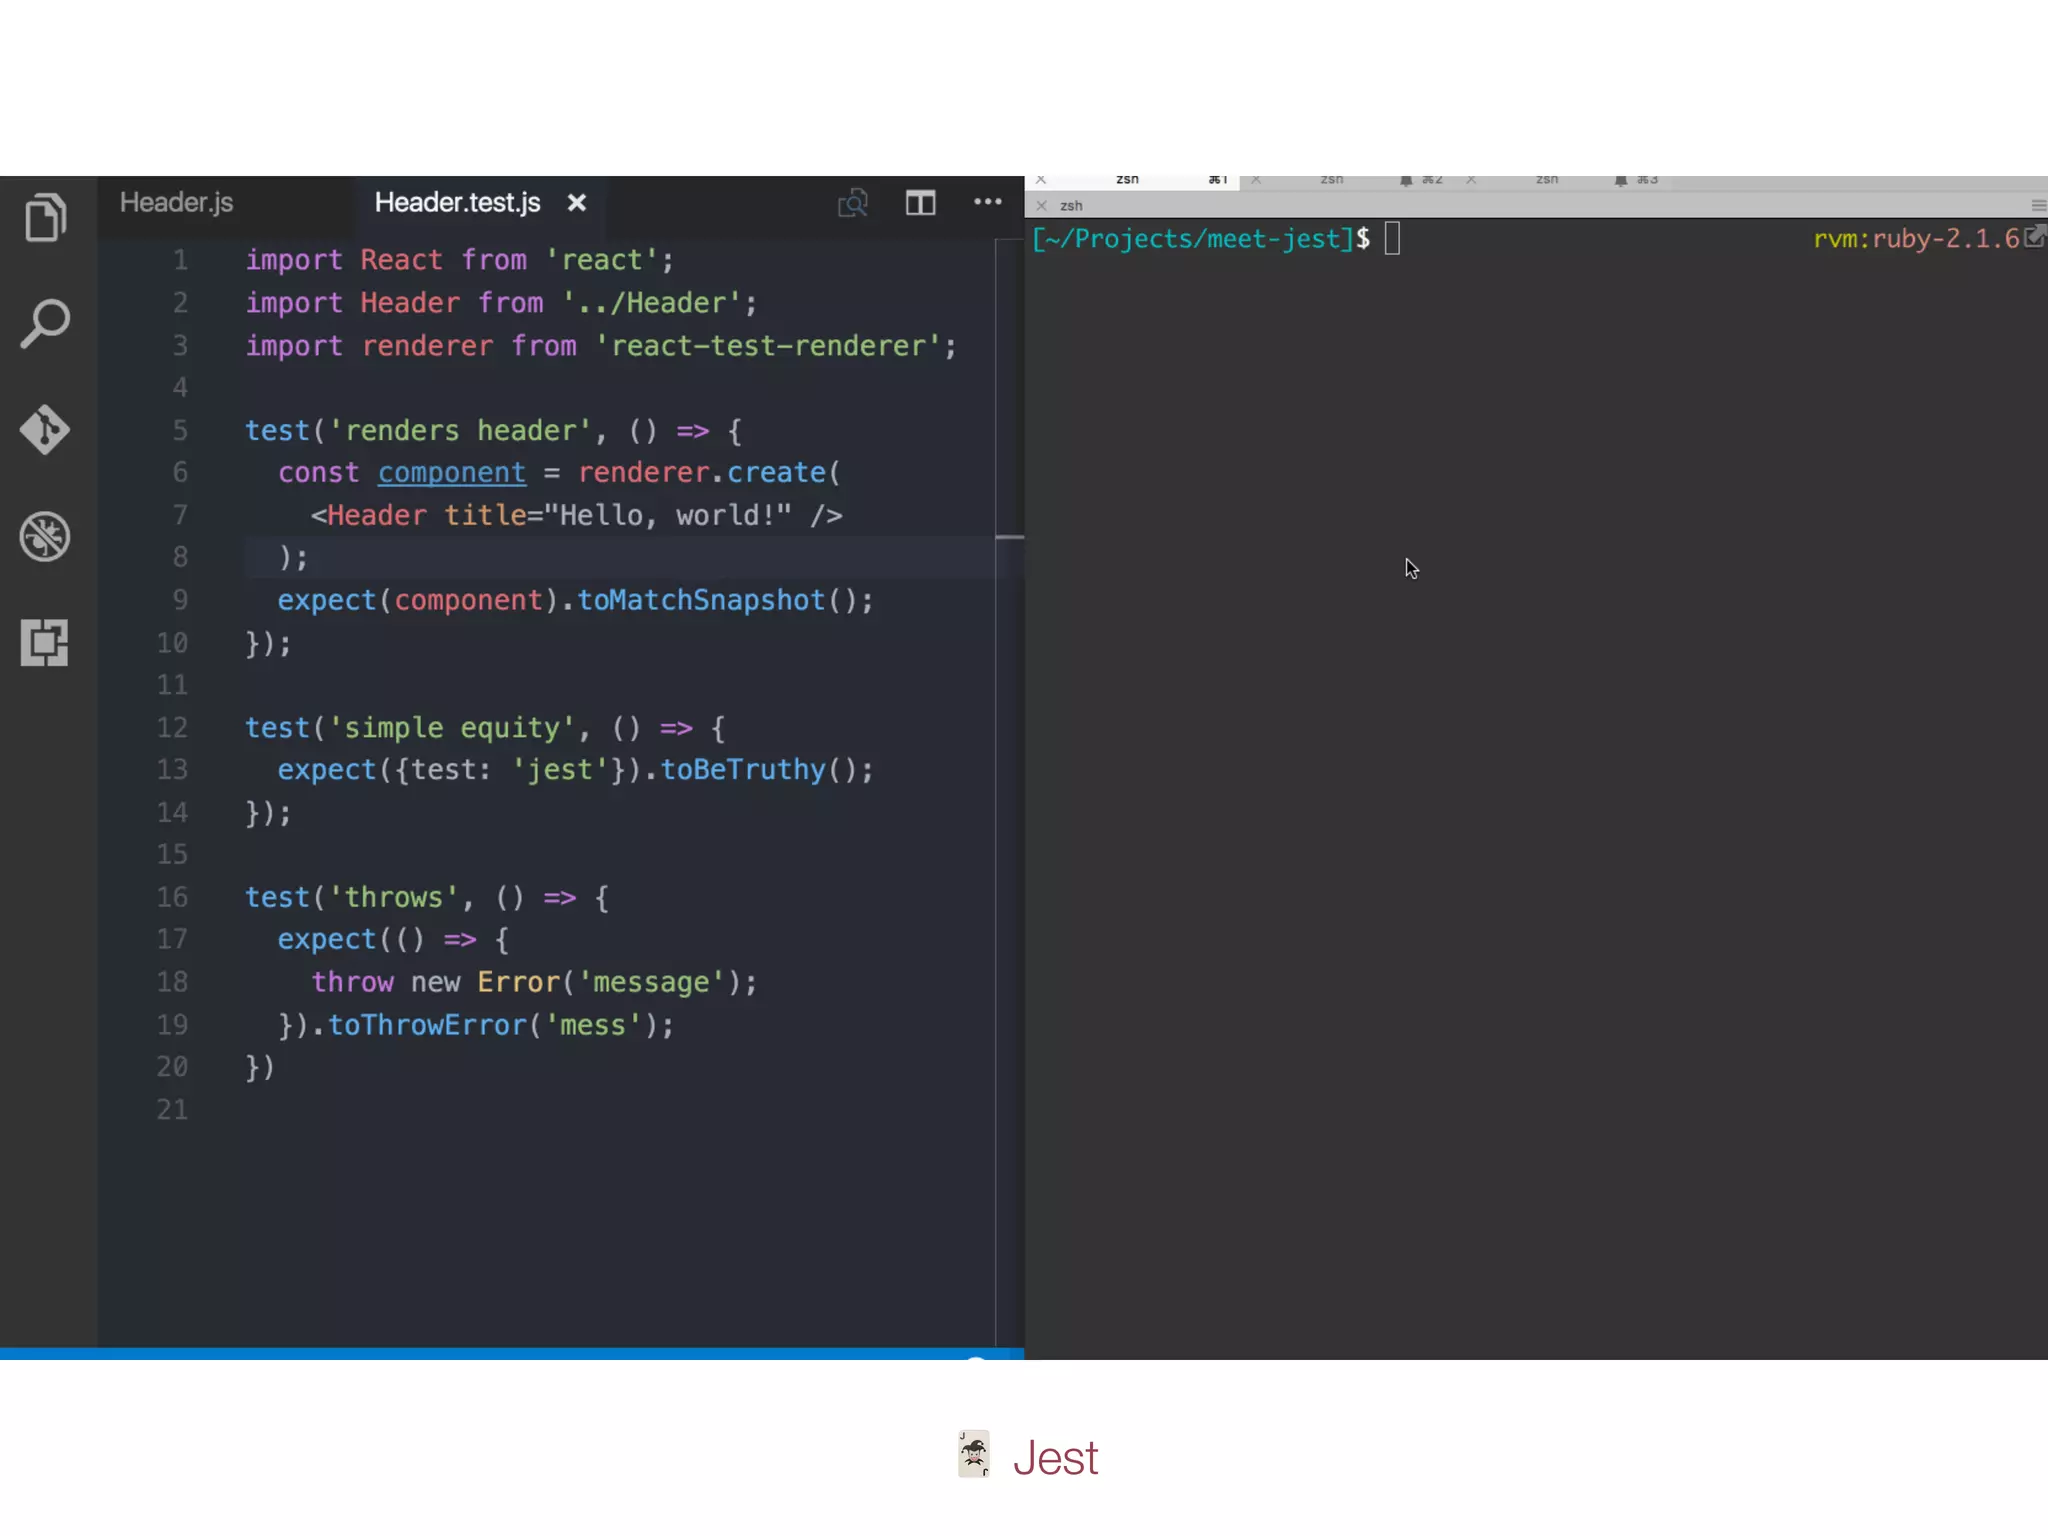Focus the terminal prompt cursor
Viewport: 2048px width, 1536px height.
tap(1392, 239)
